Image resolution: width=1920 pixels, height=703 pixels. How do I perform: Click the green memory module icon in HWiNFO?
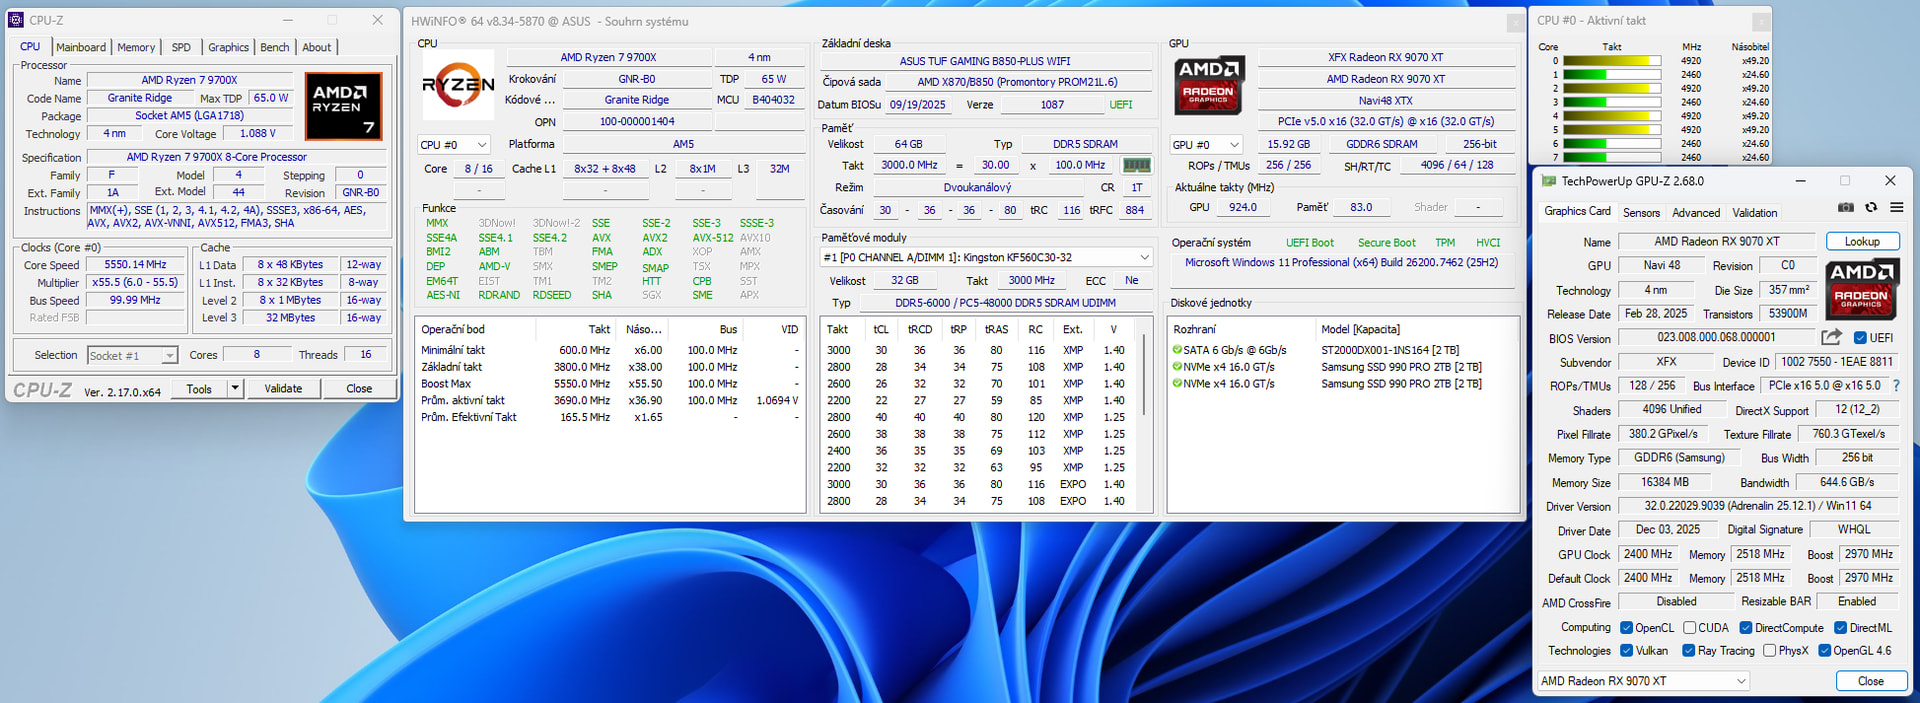(x=1137, y=165)
